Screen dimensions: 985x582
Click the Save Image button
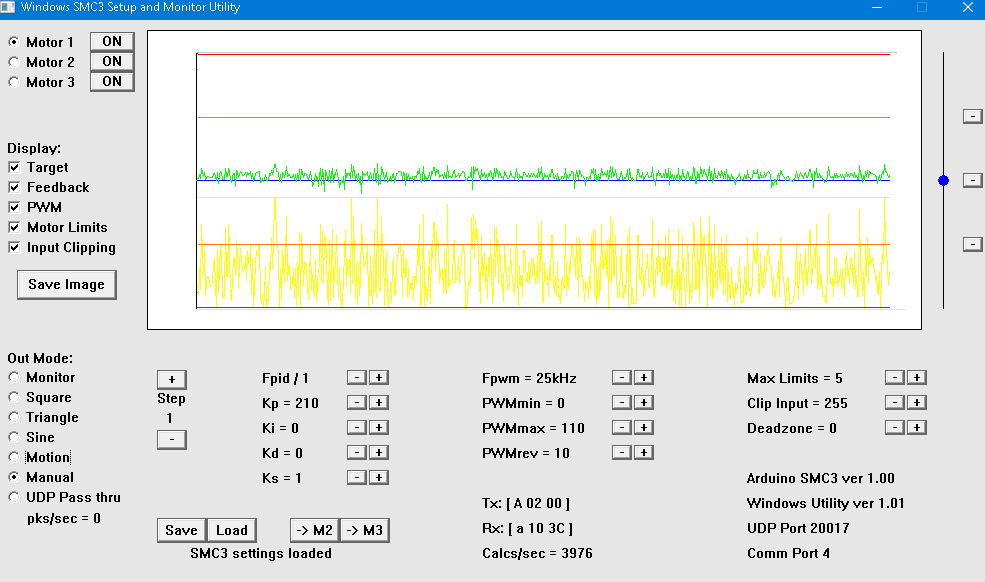coord(66,285)
